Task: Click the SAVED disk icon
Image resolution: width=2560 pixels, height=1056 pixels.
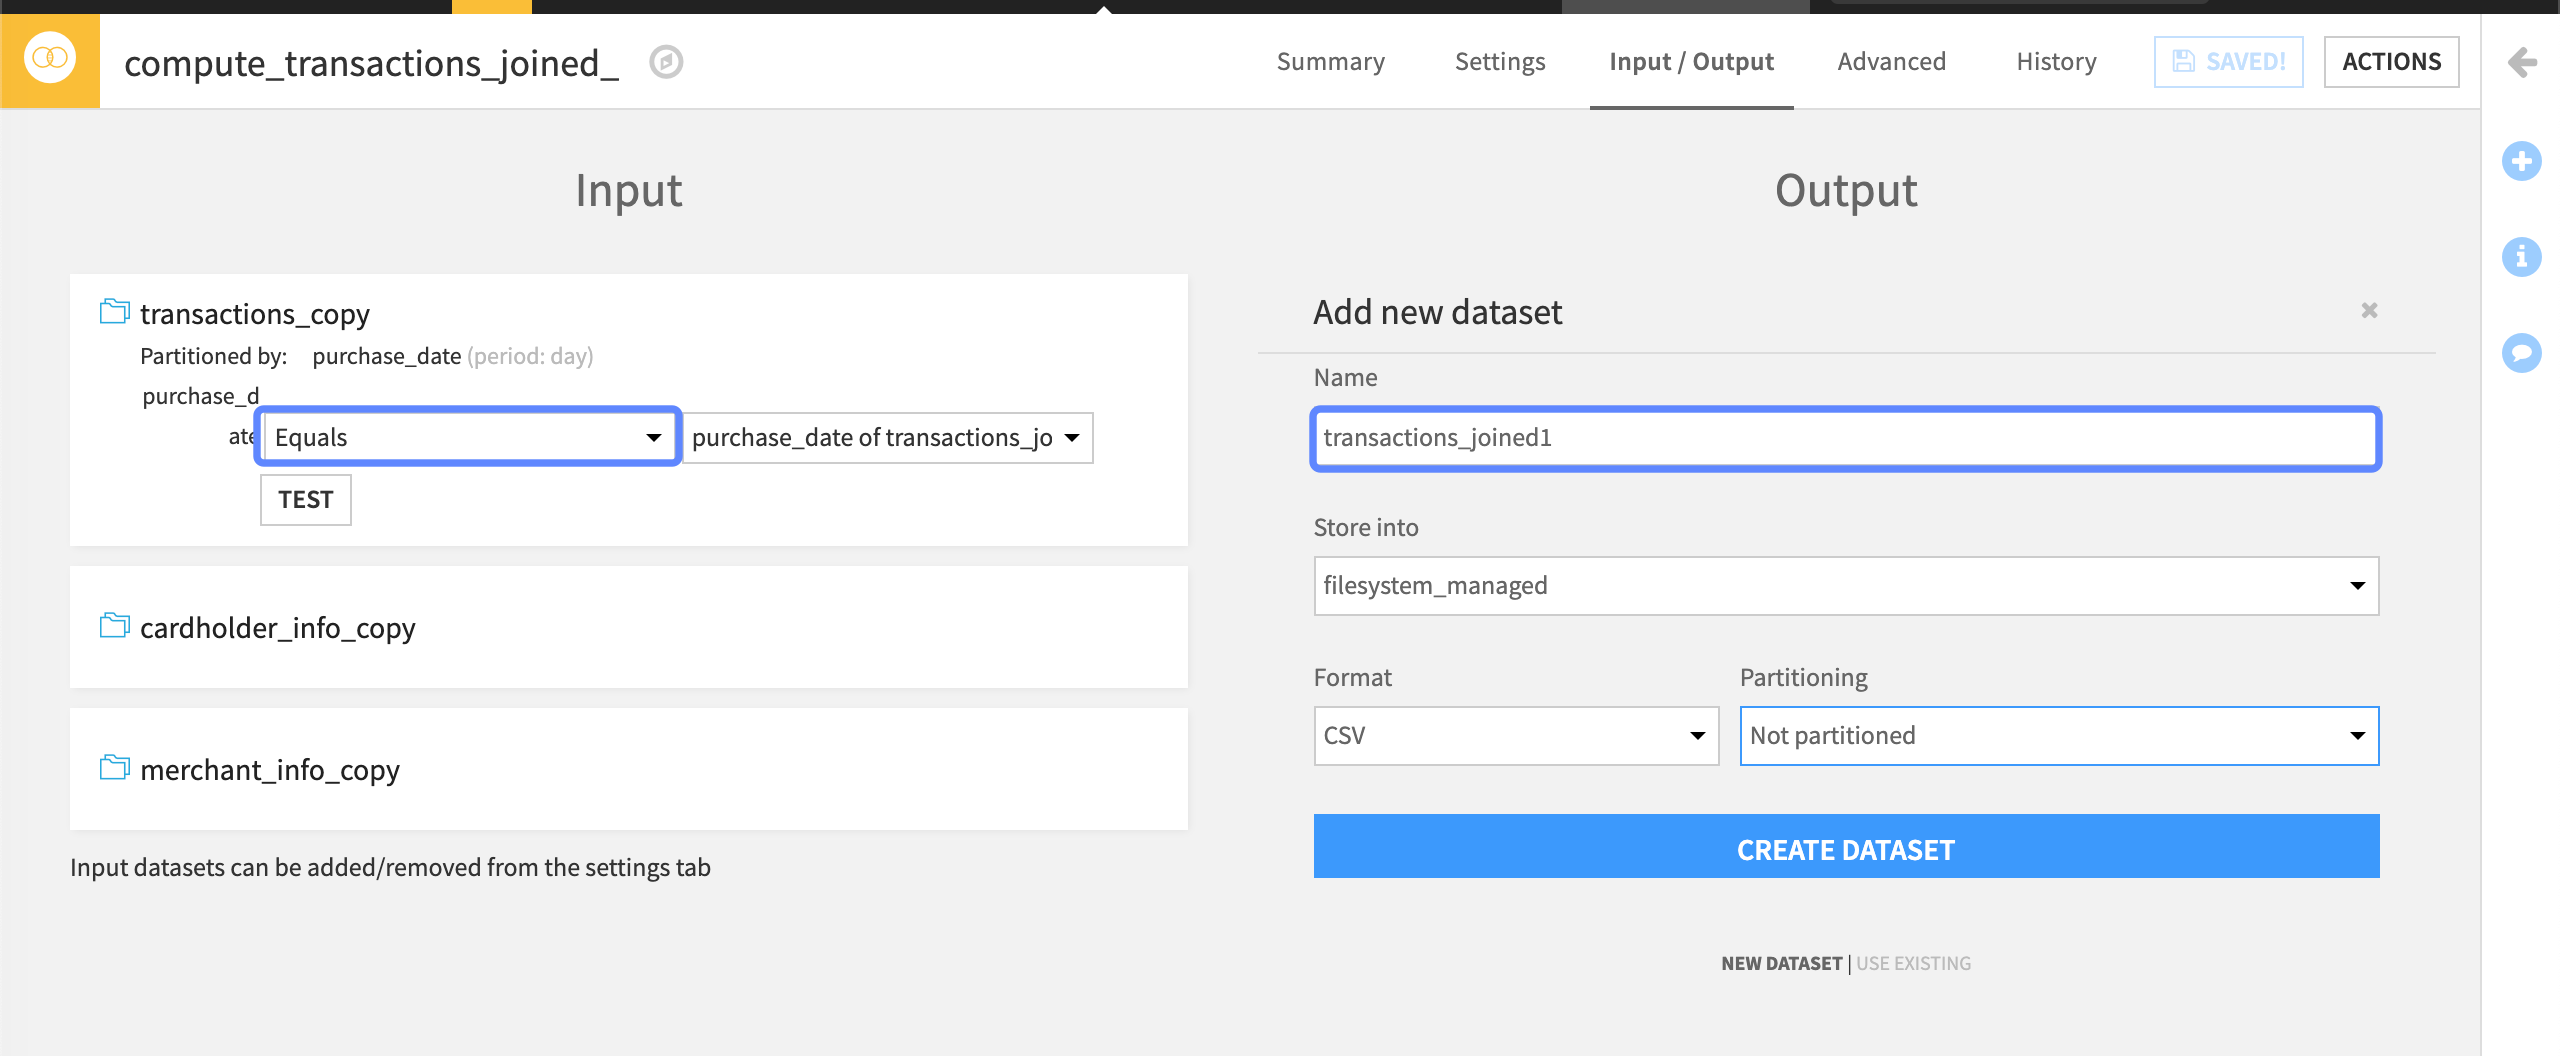Action: point(2184,60)
